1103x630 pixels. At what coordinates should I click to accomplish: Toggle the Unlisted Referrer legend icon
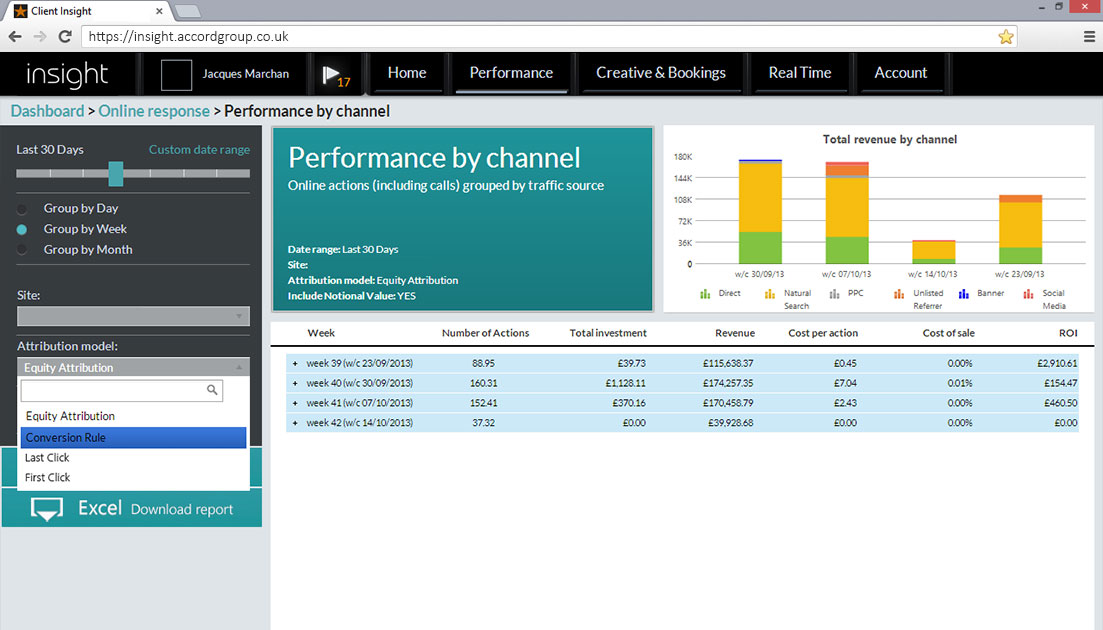coord(899,294)
